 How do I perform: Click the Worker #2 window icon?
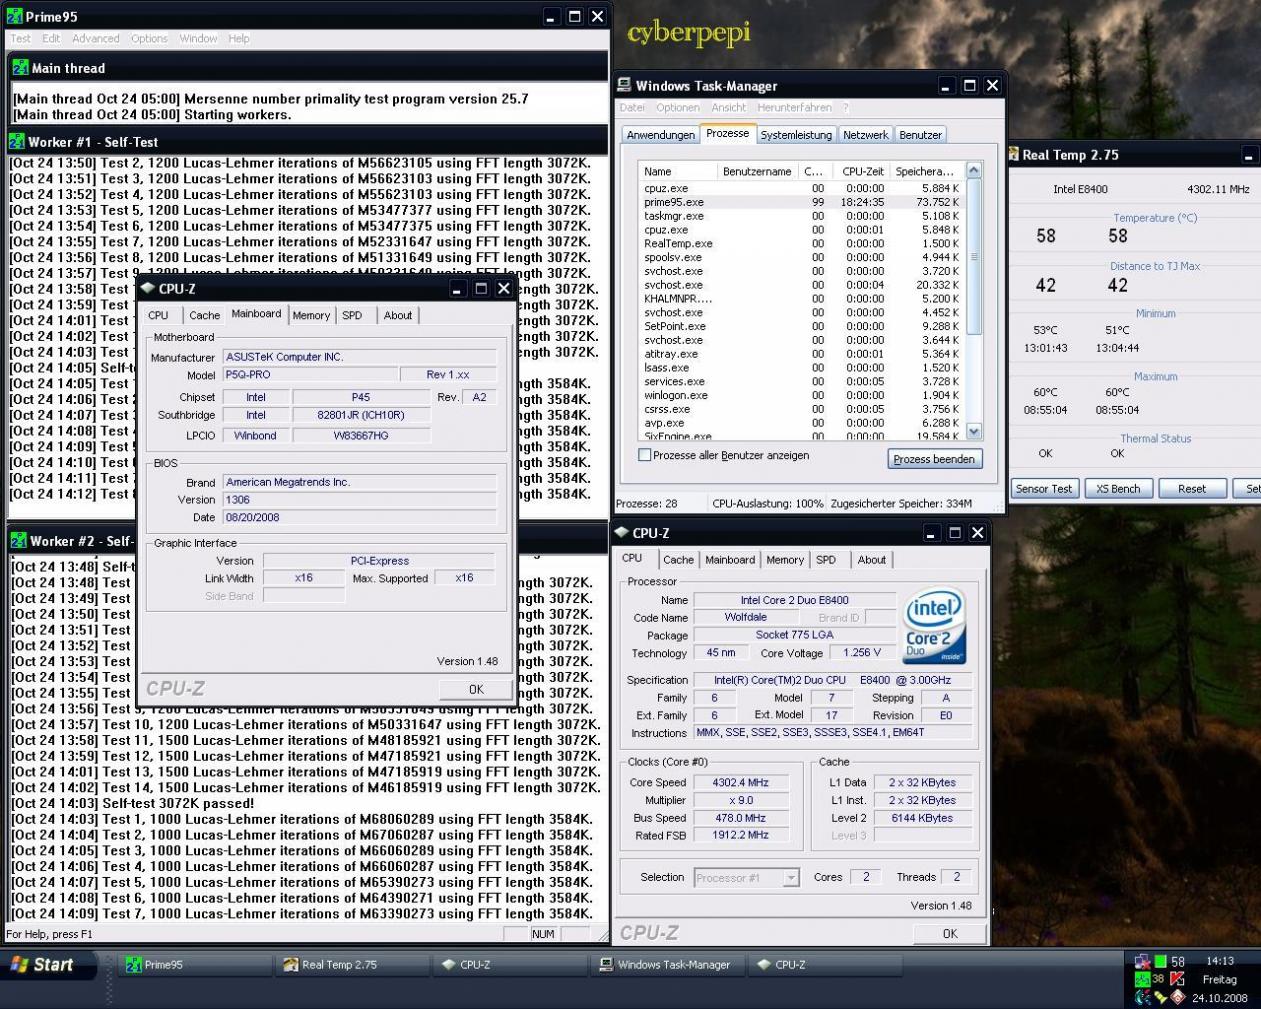pyautogui.click(x=18, y=541)
